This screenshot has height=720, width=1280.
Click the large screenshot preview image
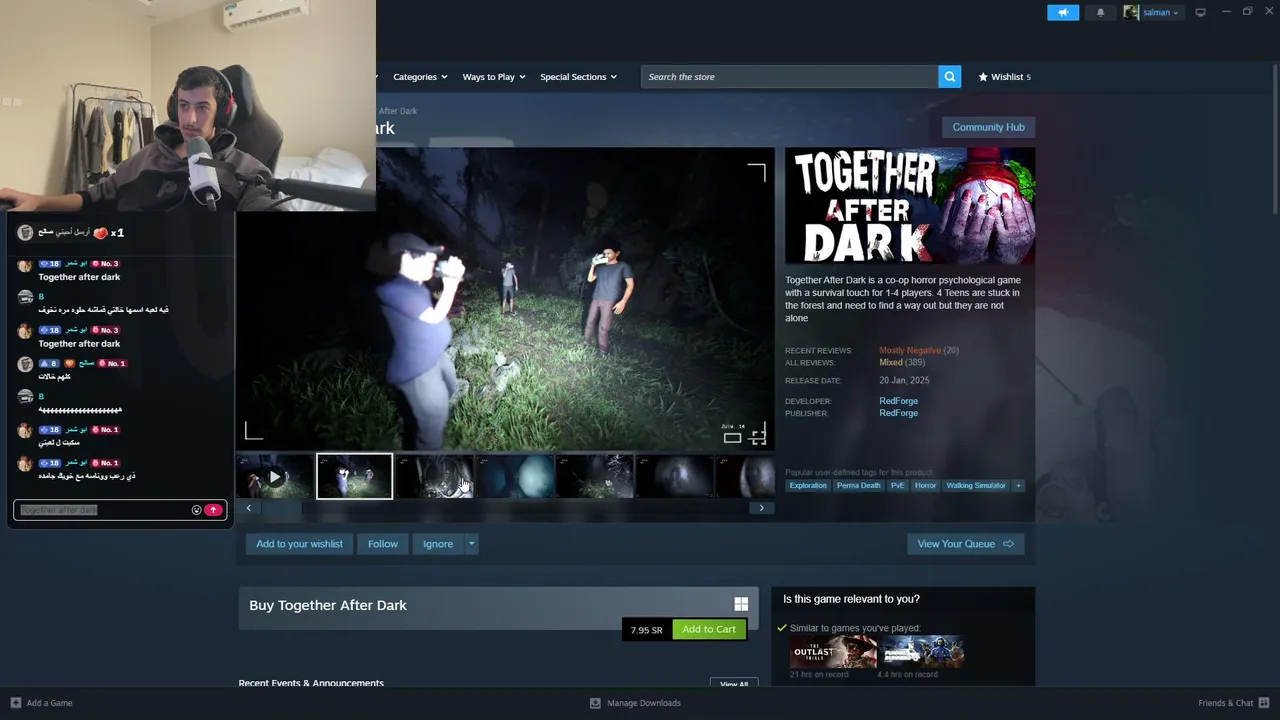pyautogui.click(x=505, y=299)
